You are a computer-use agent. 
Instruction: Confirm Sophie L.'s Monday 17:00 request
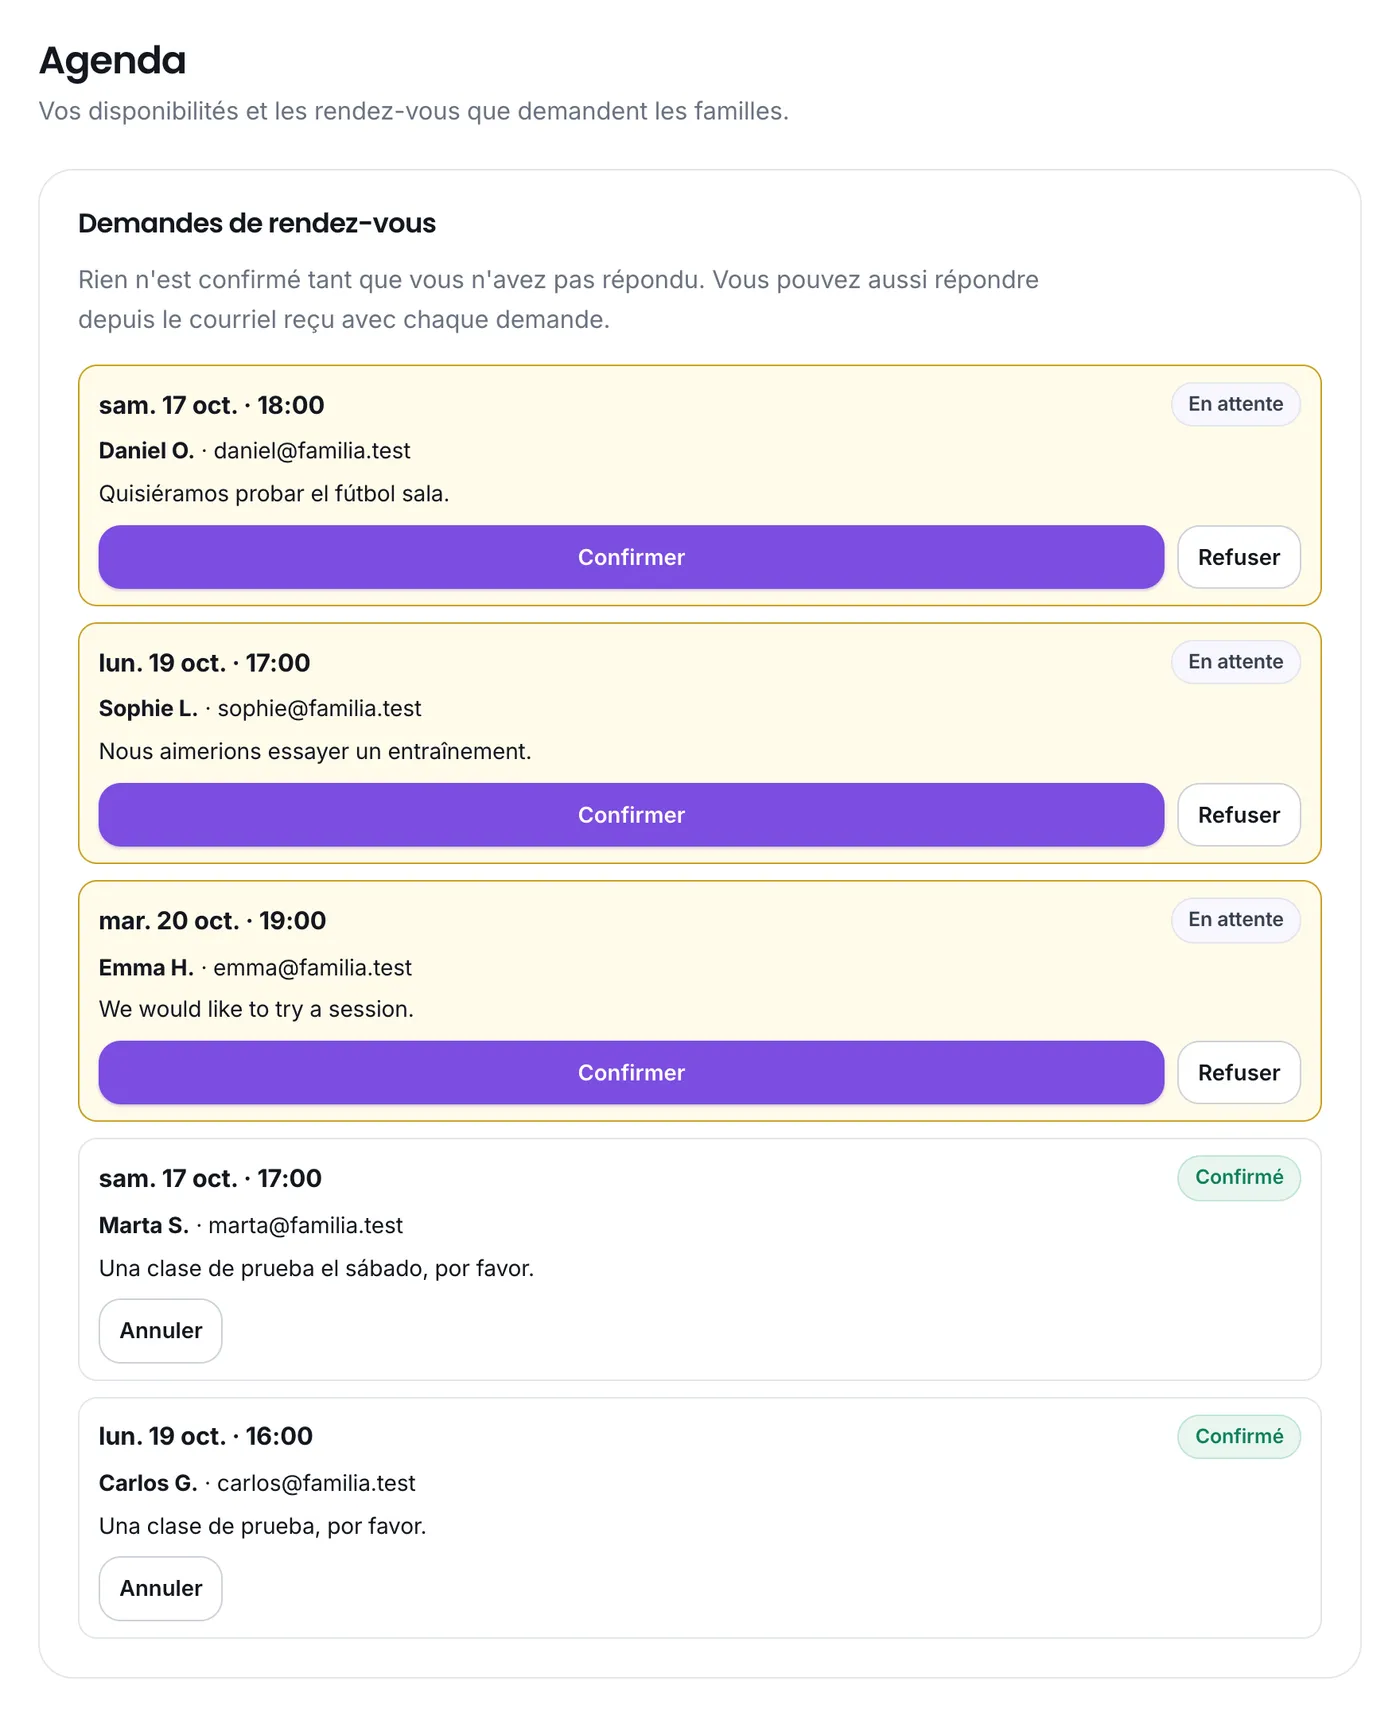click(631, 815)
